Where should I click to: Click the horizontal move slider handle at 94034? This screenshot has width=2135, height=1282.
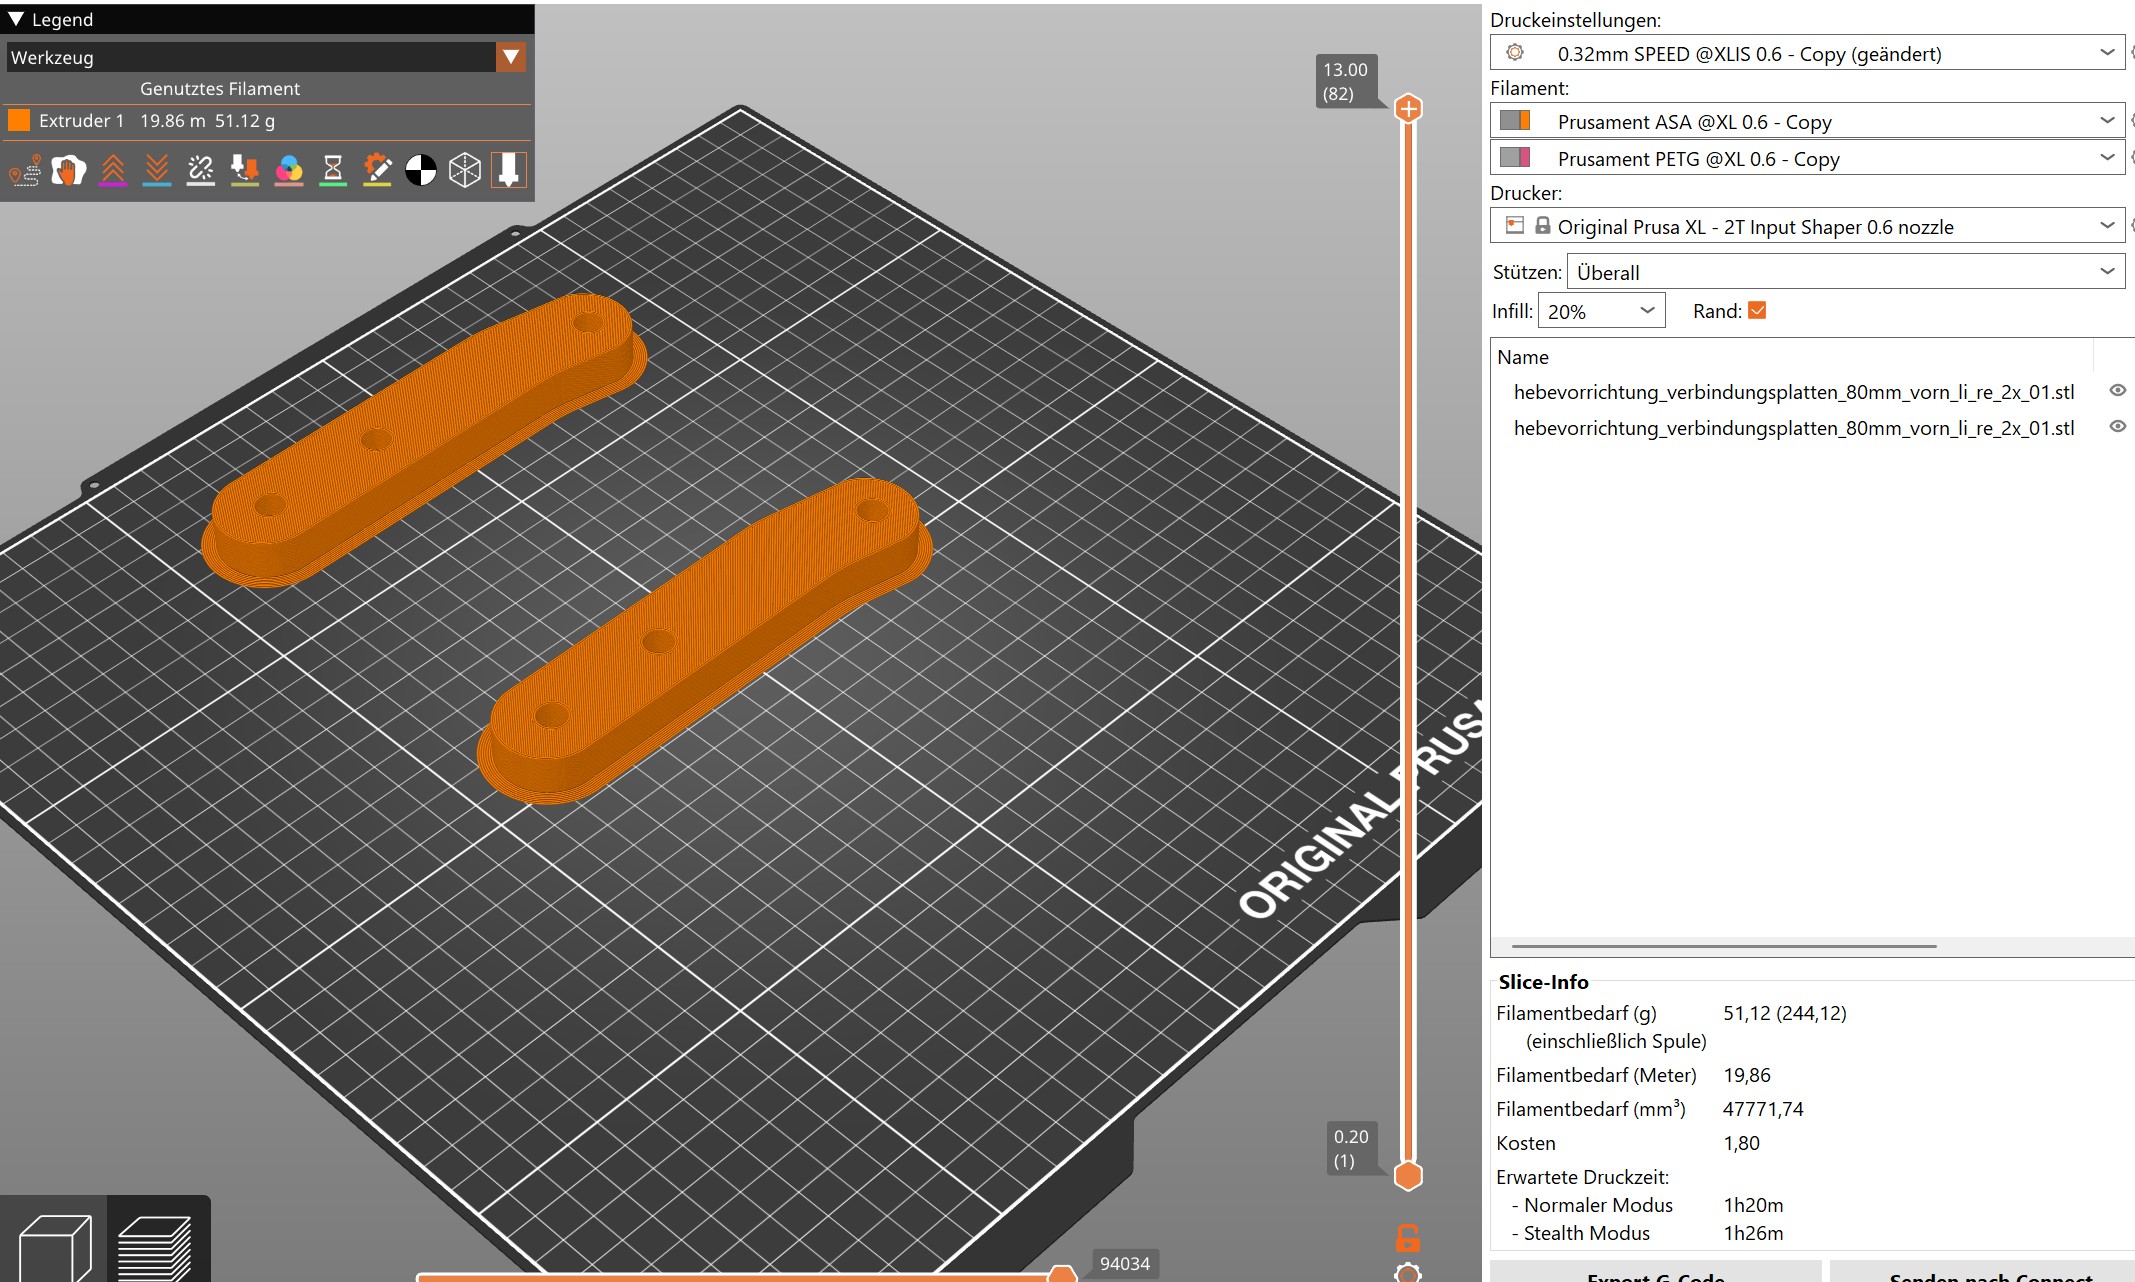tap(1062, 1274)
